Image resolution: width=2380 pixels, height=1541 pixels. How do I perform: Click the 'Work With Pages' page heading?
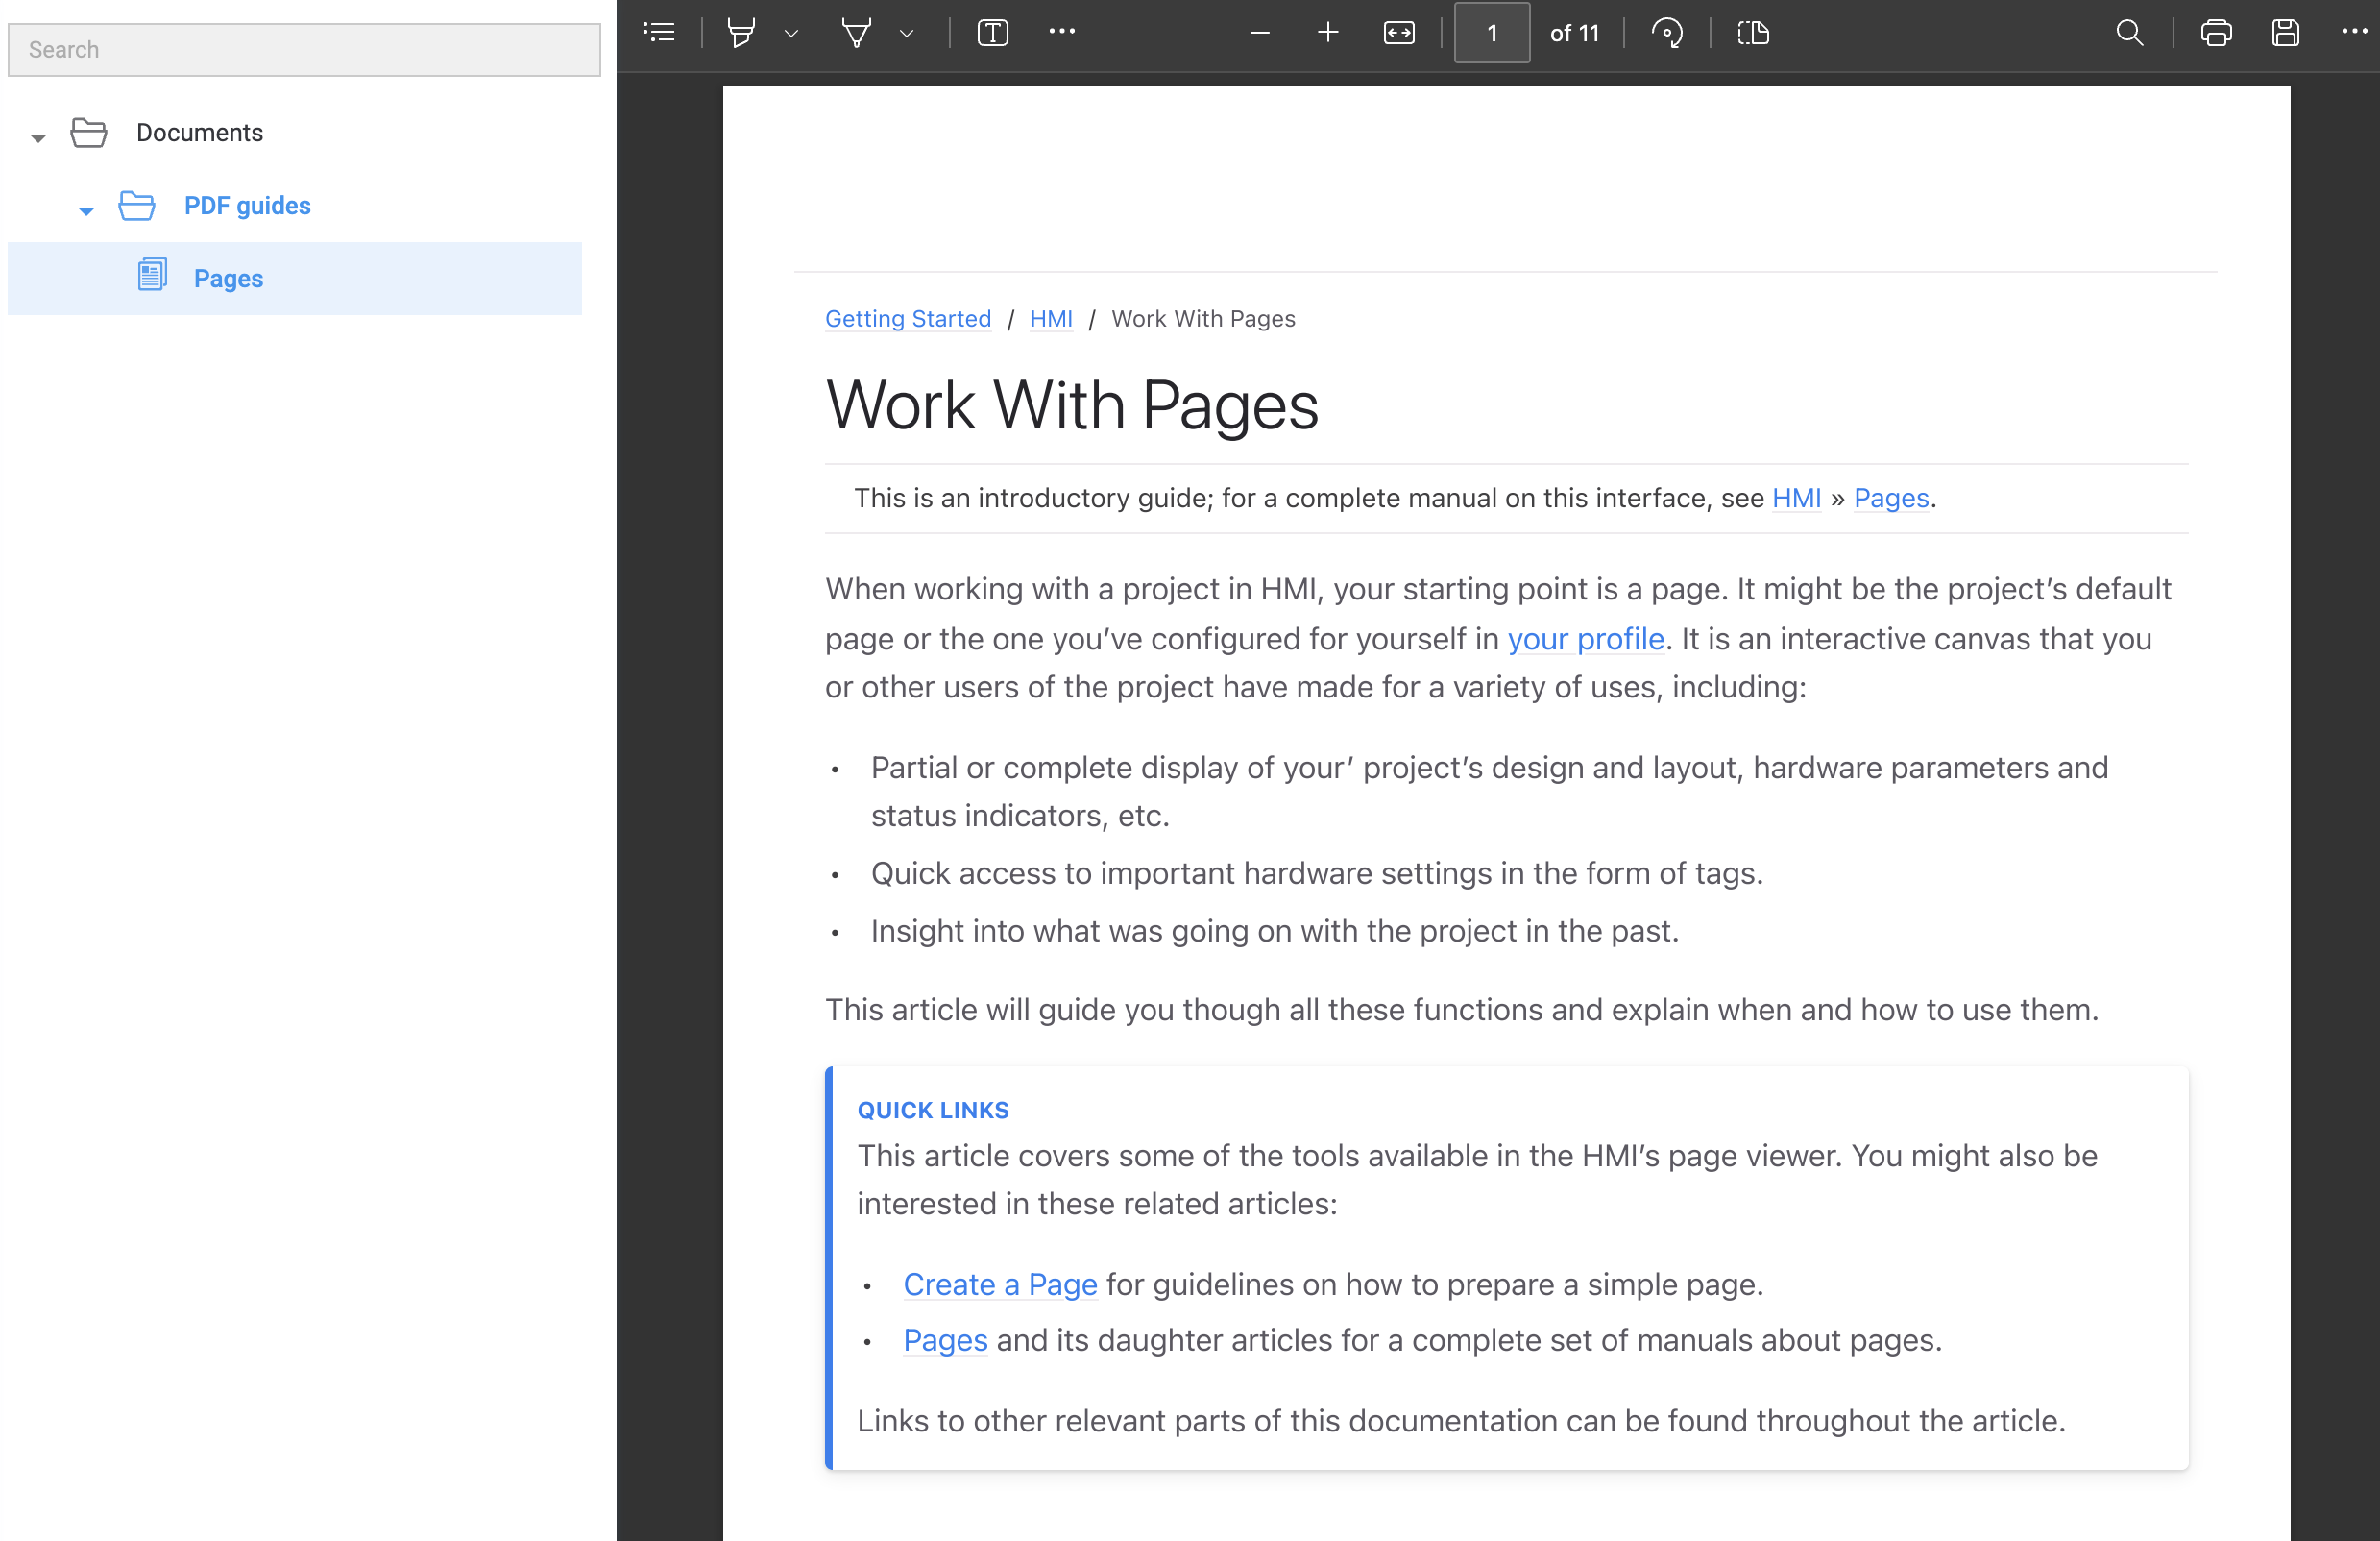click(1072, 406)
